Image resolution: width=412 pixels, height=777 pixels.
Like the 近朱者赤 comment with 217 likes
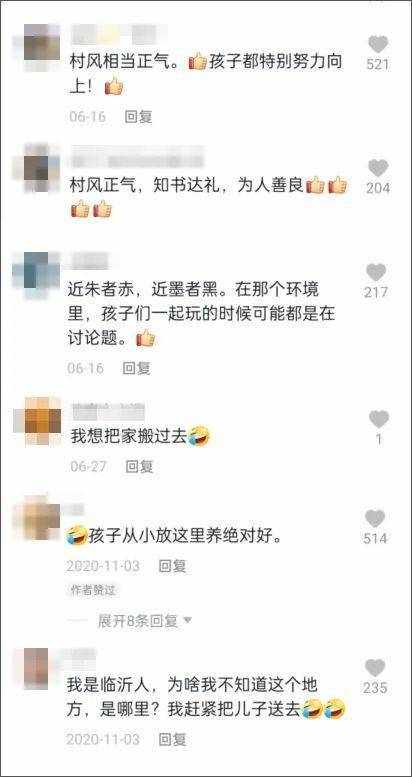376,272
